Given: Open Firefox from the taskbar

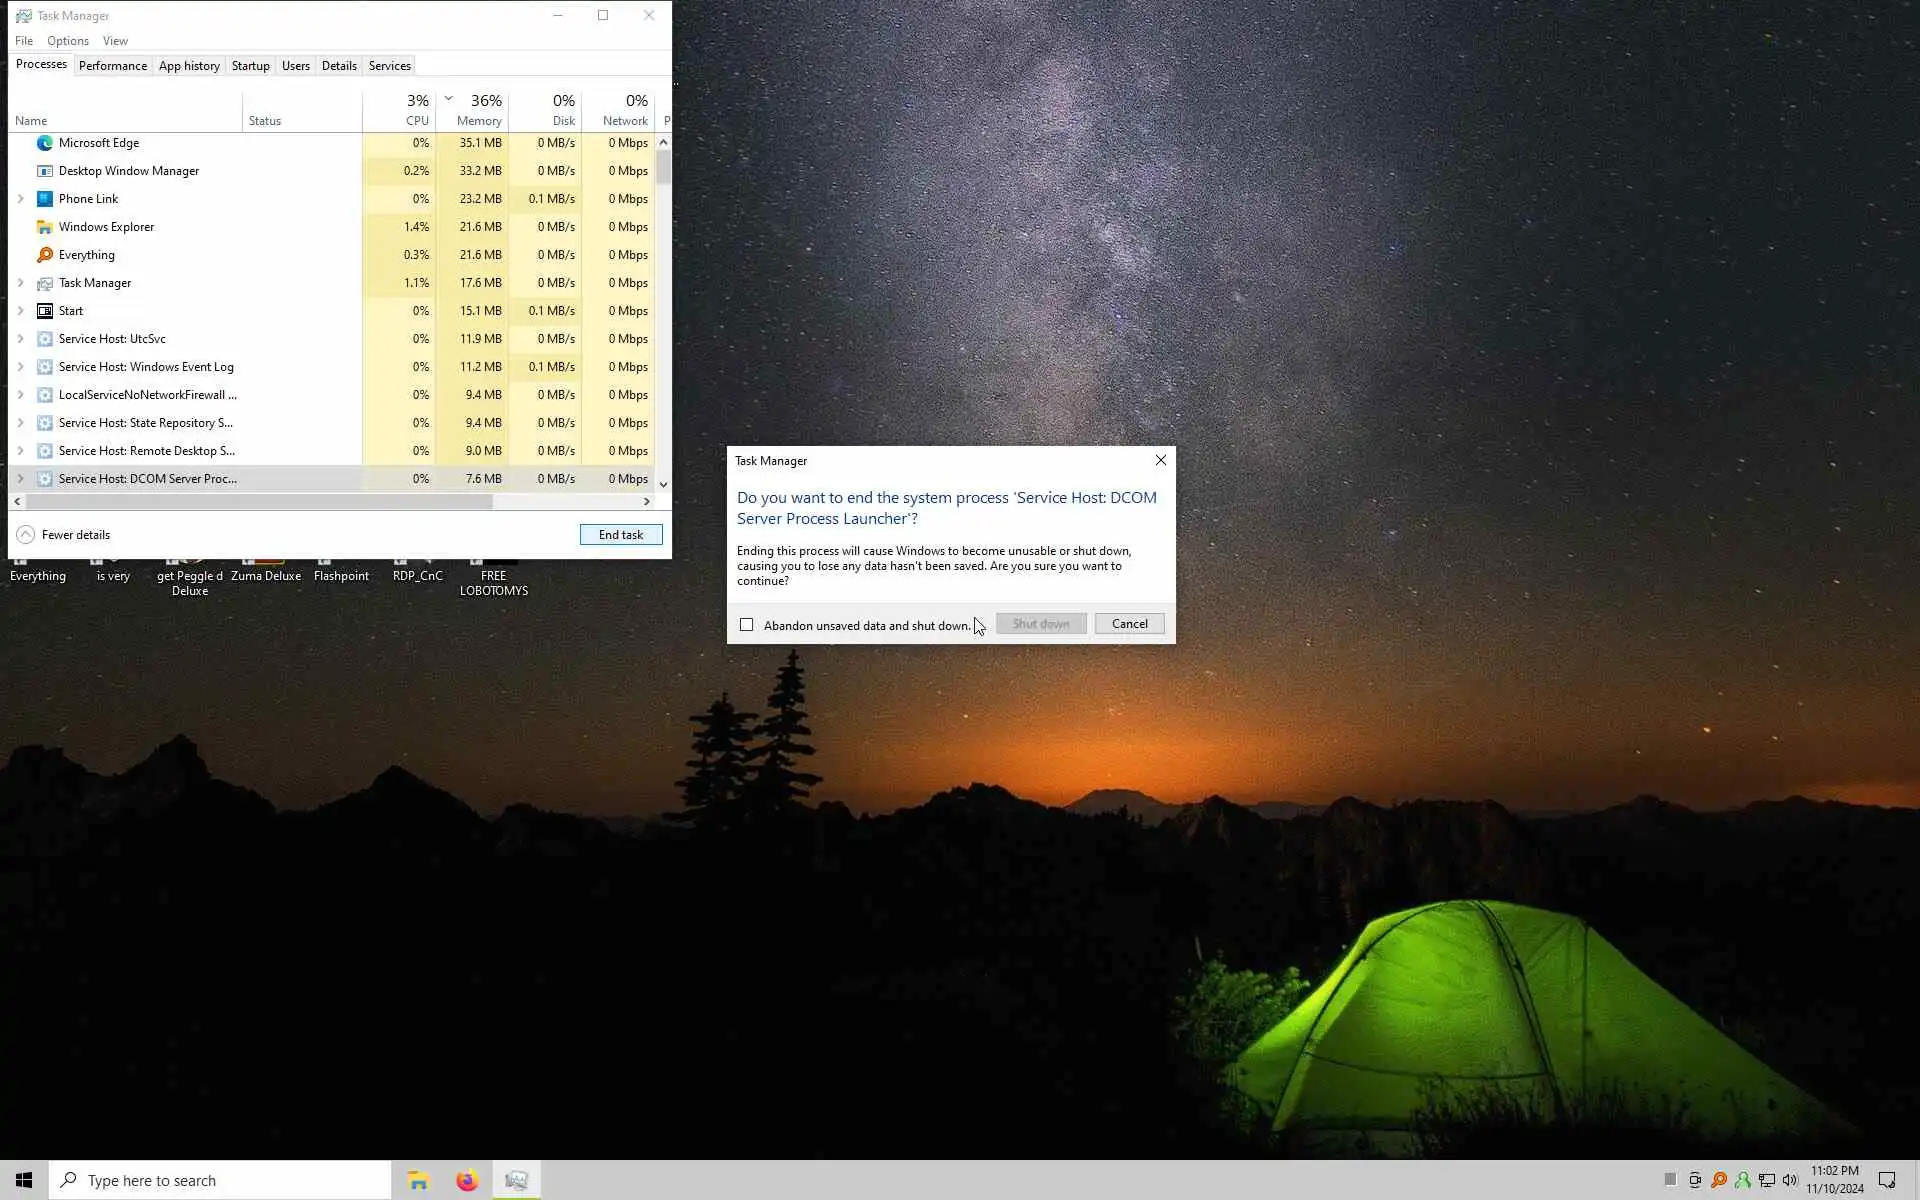Looking at the screenshot, I should click(467, 1181).
